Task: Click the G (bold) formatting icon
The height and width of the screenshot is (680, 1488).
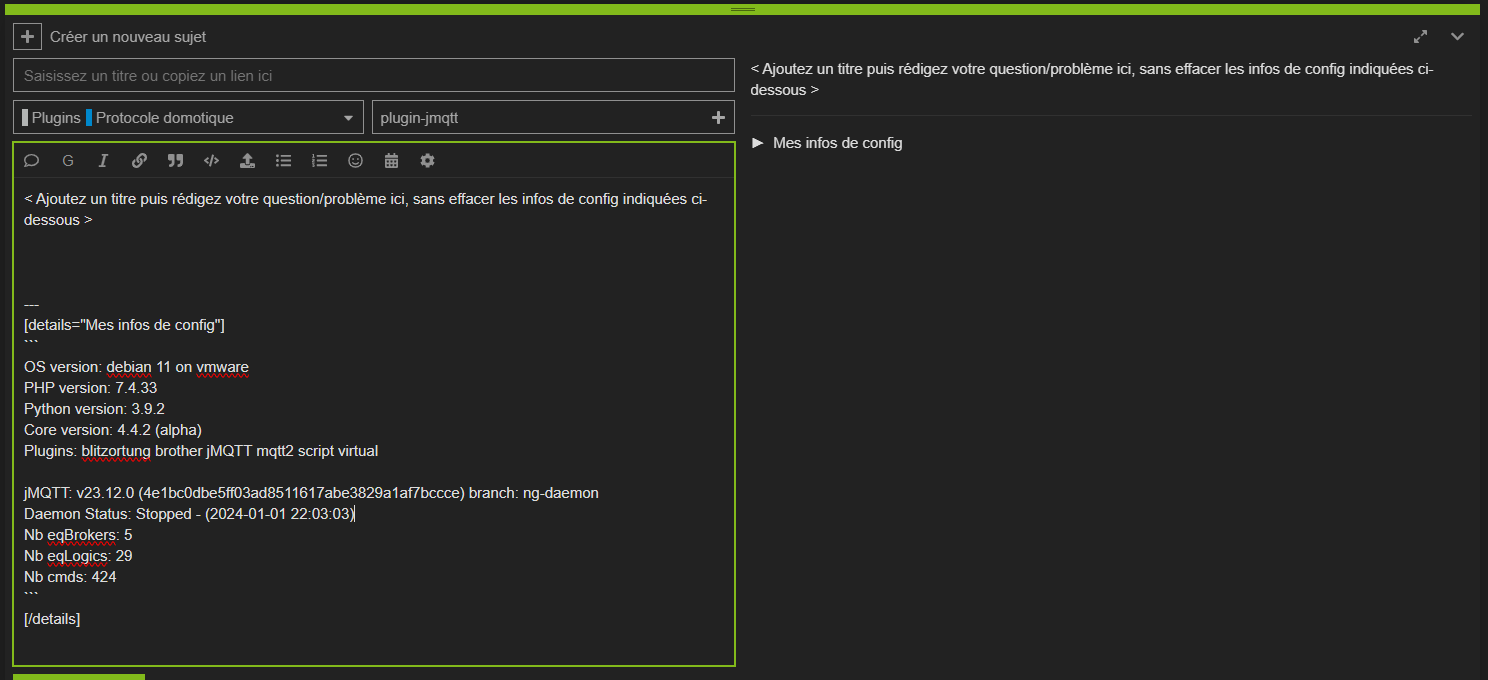Action: (x=68, y=161)
